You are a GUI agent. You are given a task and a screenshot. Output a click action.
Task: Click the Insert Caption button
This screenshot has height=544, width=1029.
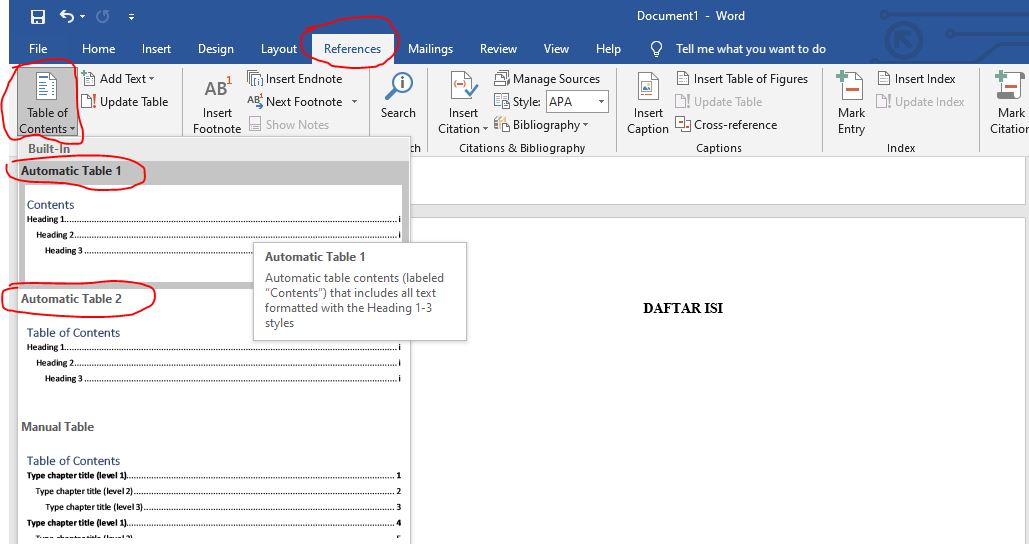point(648,103)
